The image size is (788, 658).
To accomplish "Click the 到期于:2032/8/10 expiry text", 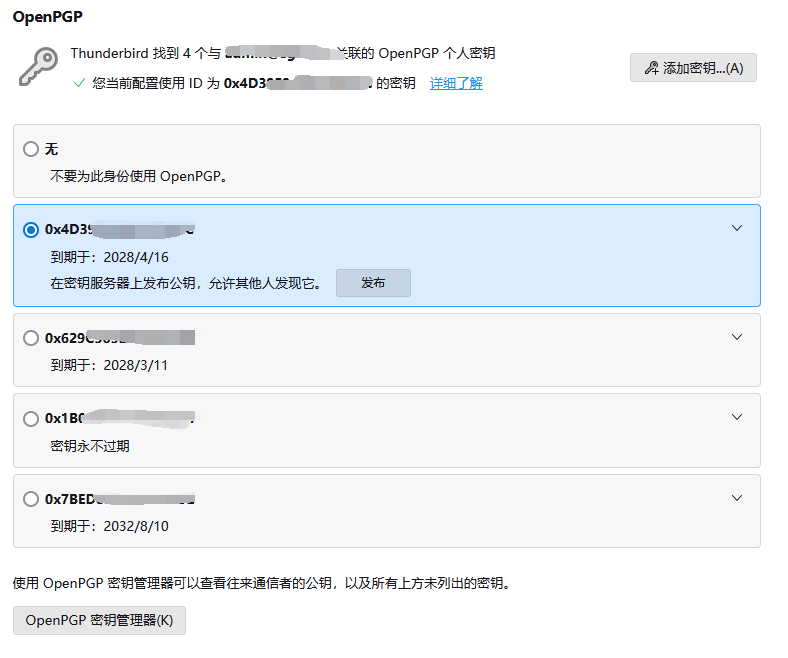I will (x=110, y=526).
